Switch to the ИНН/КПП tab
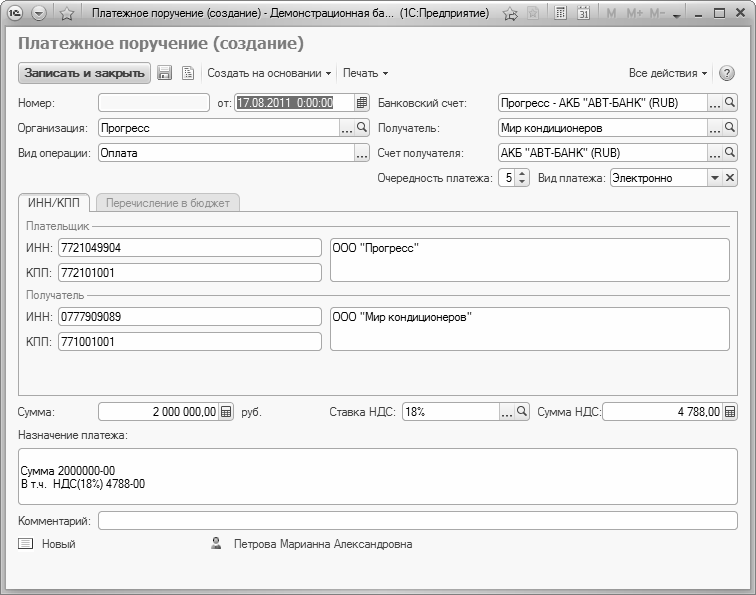756x595 pixels. point(54,203)
